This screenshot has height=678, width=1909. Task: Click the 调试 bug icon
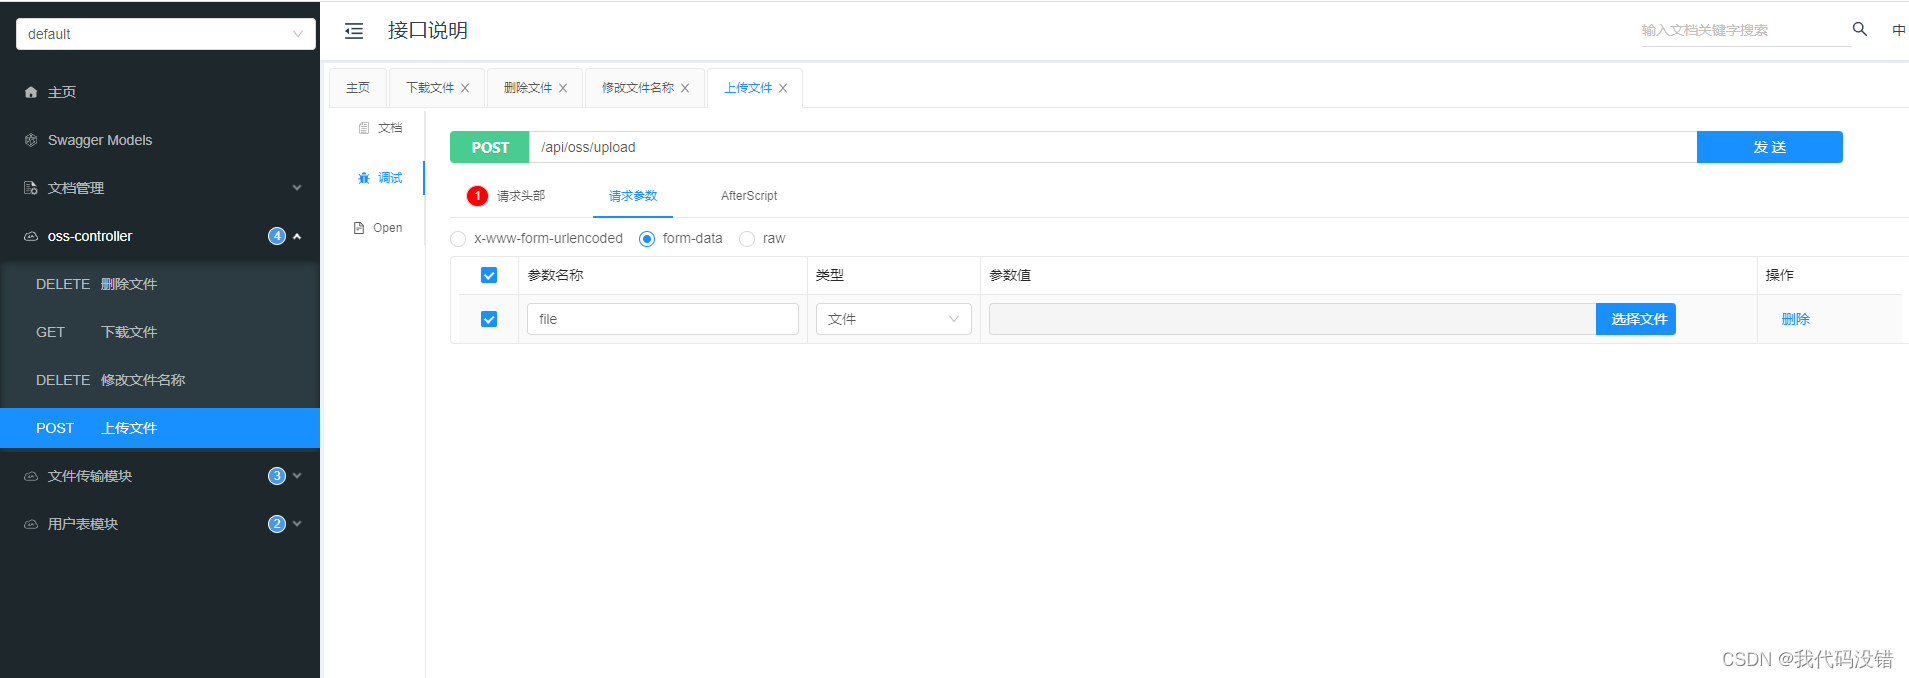point(364,178)
